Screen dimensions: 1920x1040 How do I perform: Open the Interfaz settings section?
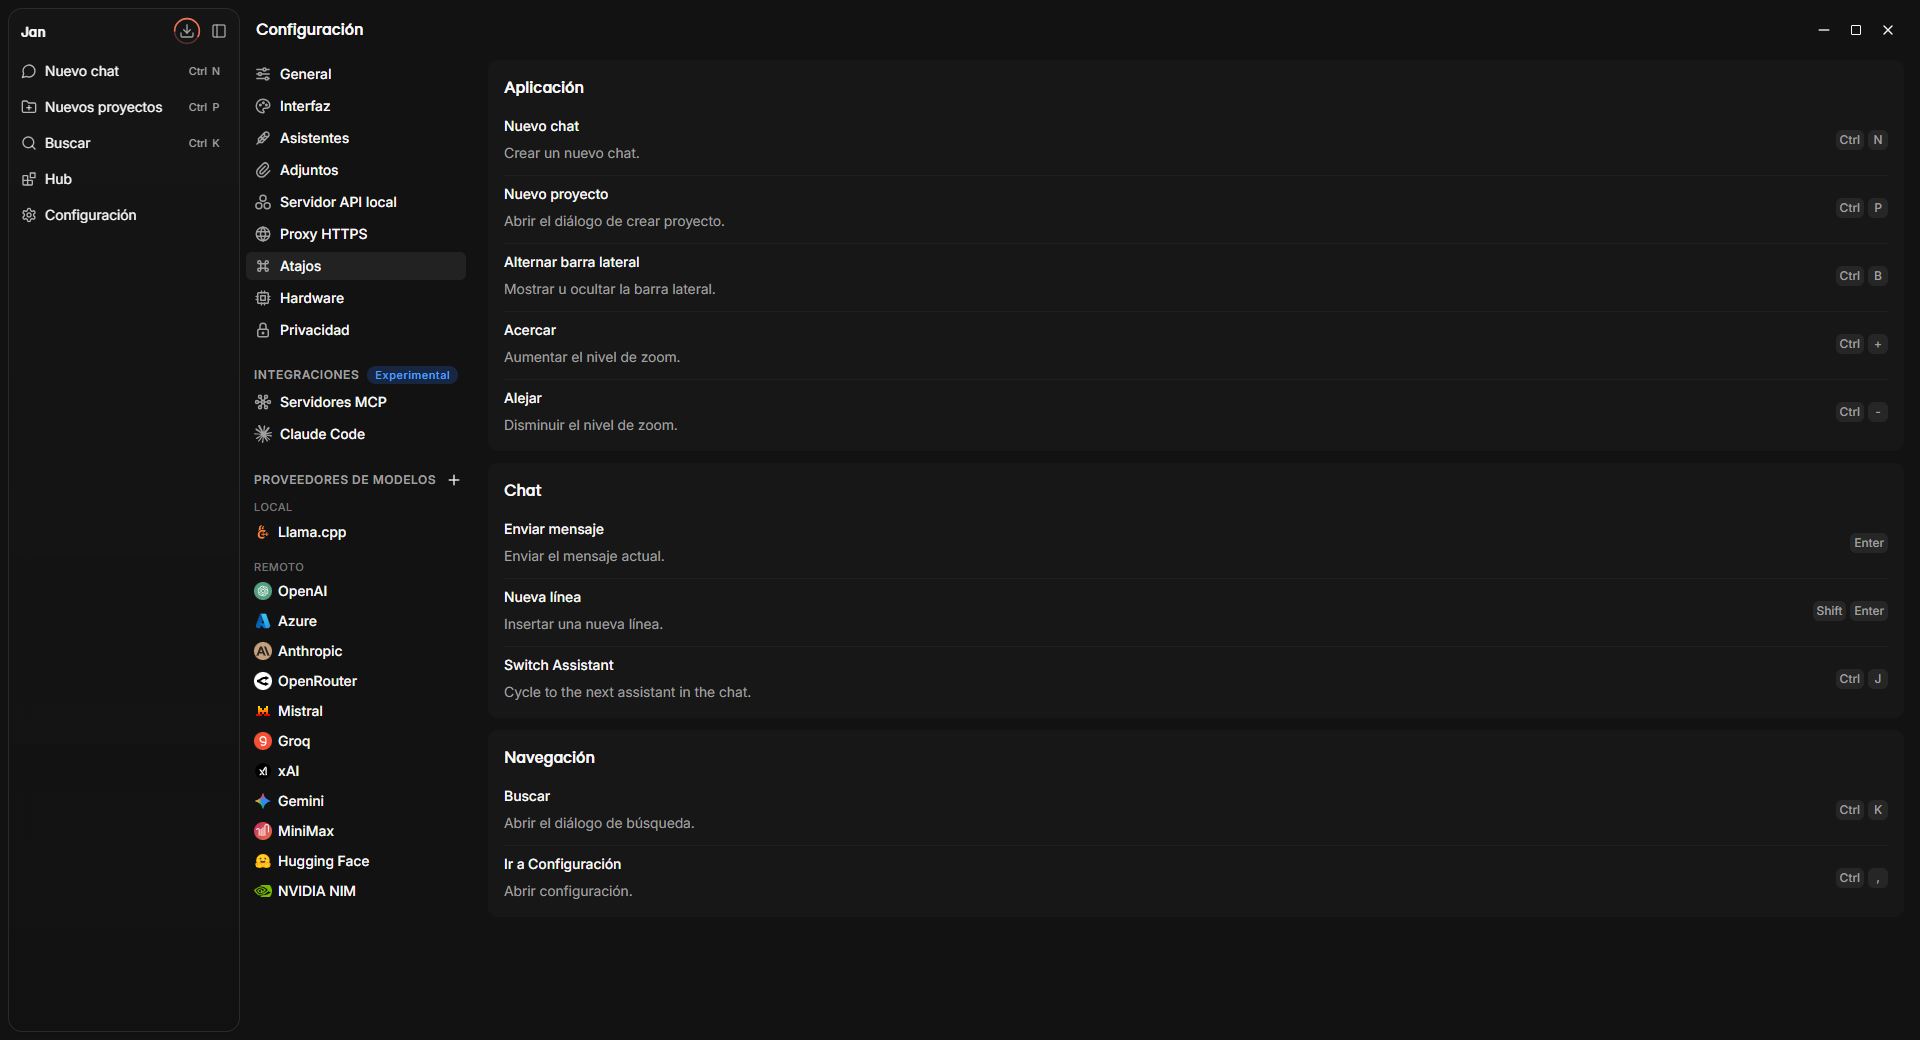(x=356, y=106)
